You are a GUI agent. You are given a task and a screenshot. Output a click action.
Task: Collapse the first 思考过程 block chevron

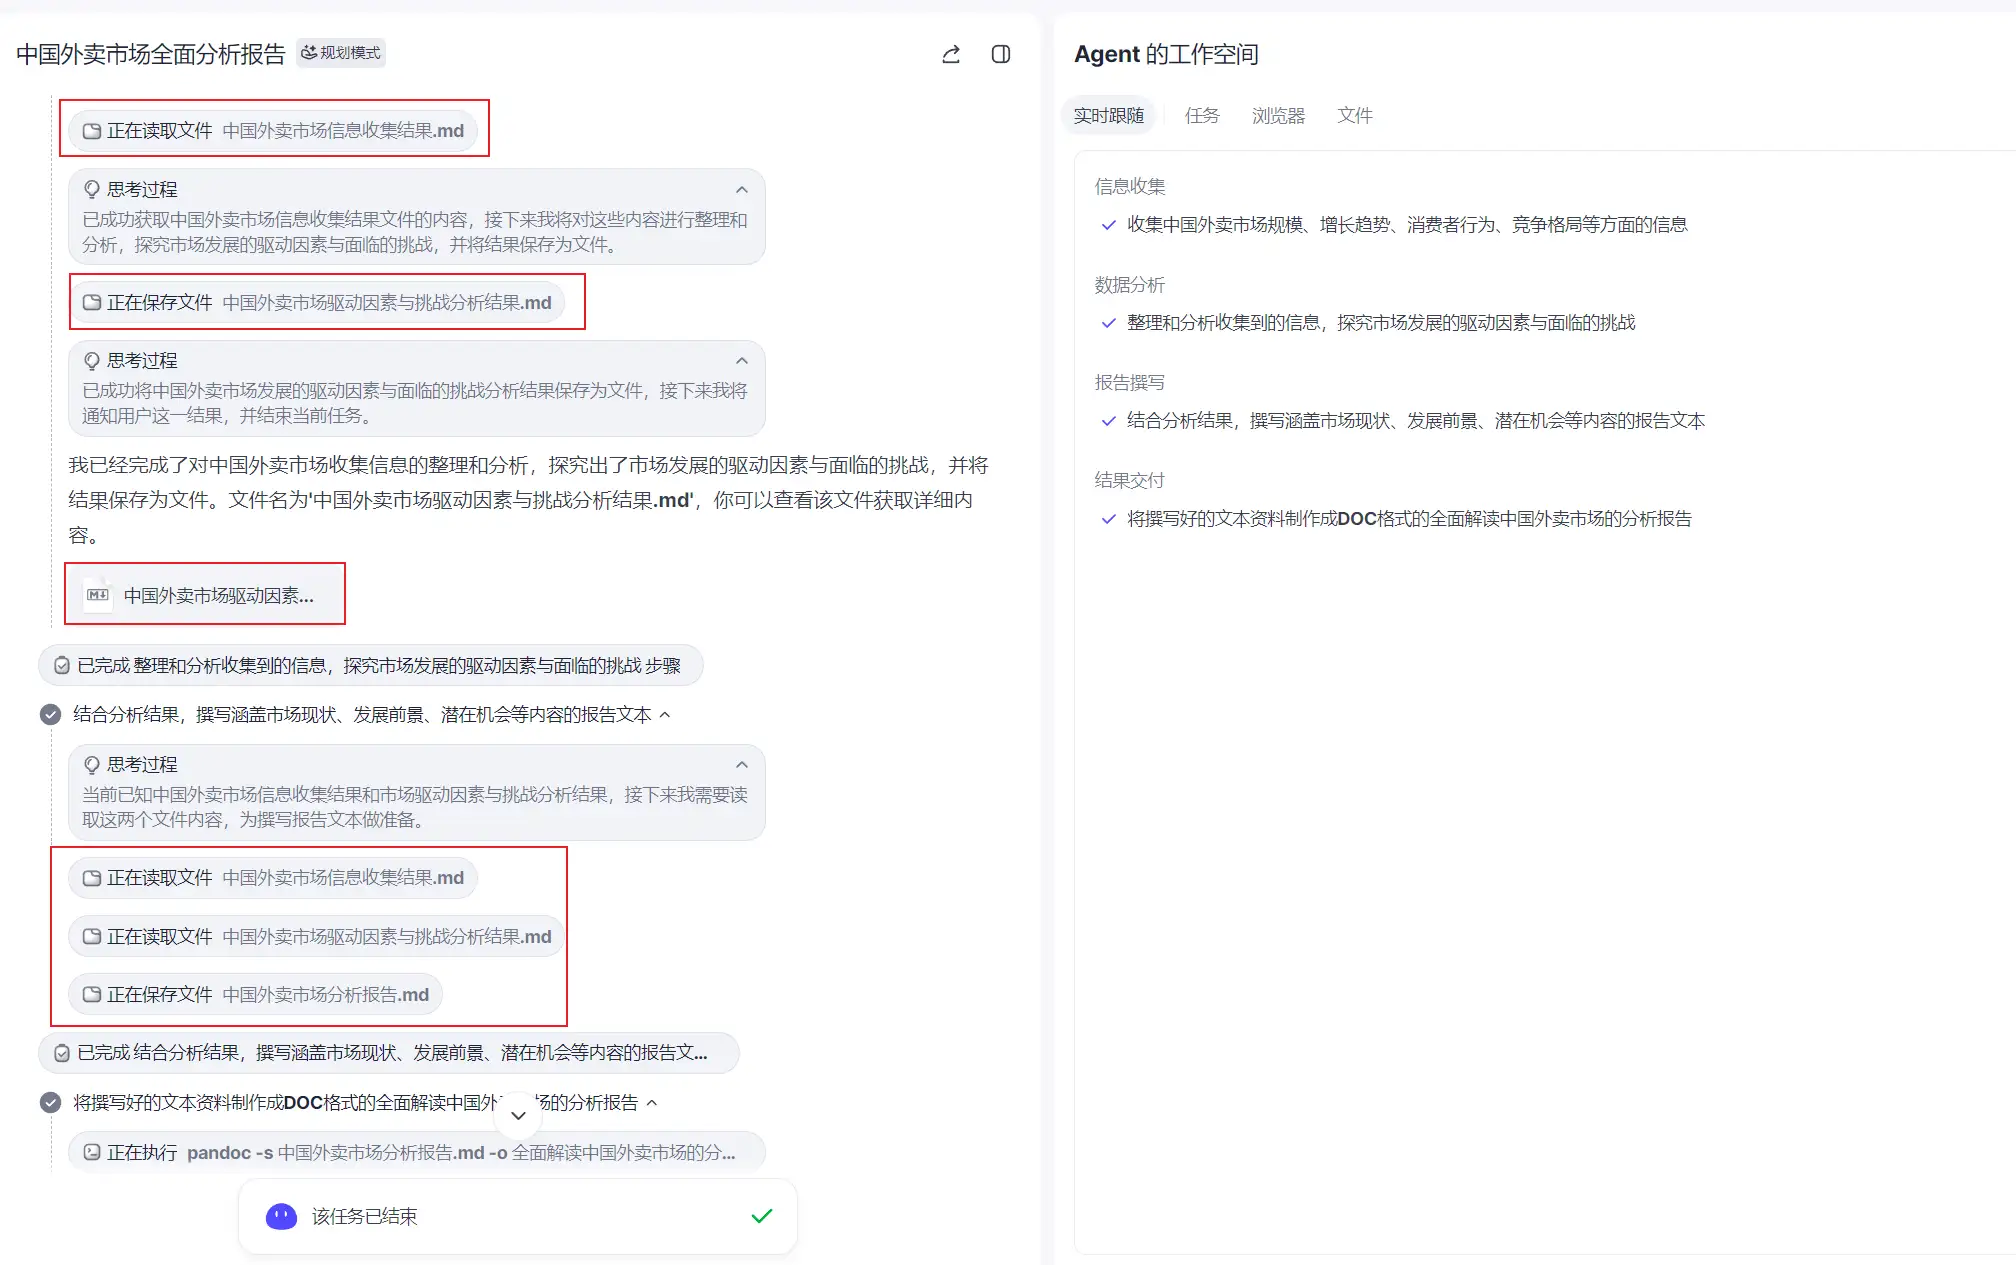[742, 190]
